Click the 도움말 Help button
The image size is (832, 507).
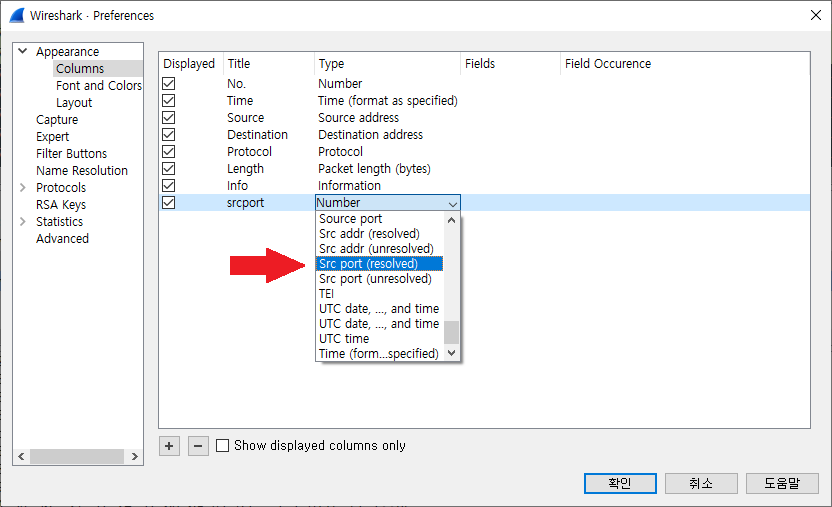[782, 483]
